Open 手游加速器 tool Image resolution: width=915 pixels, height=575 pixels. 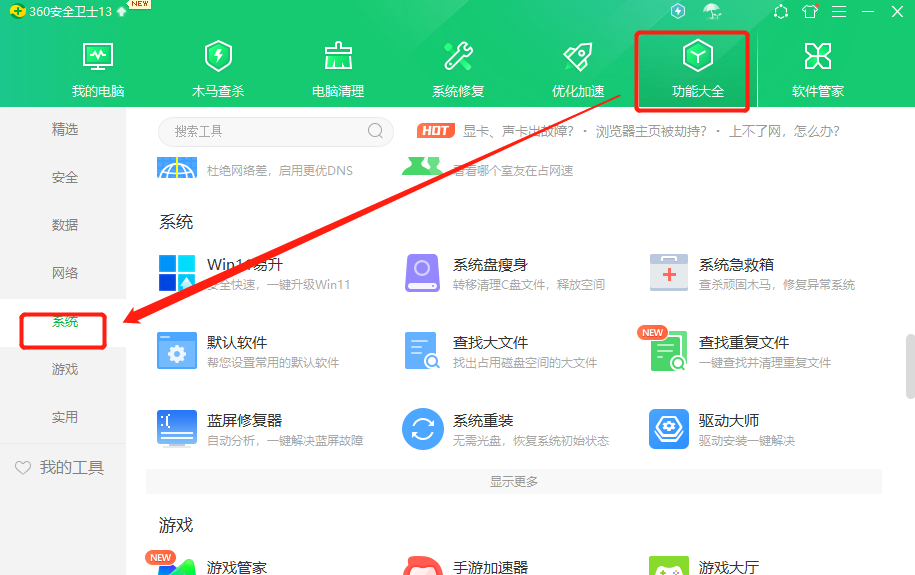[x=490, y=567]
